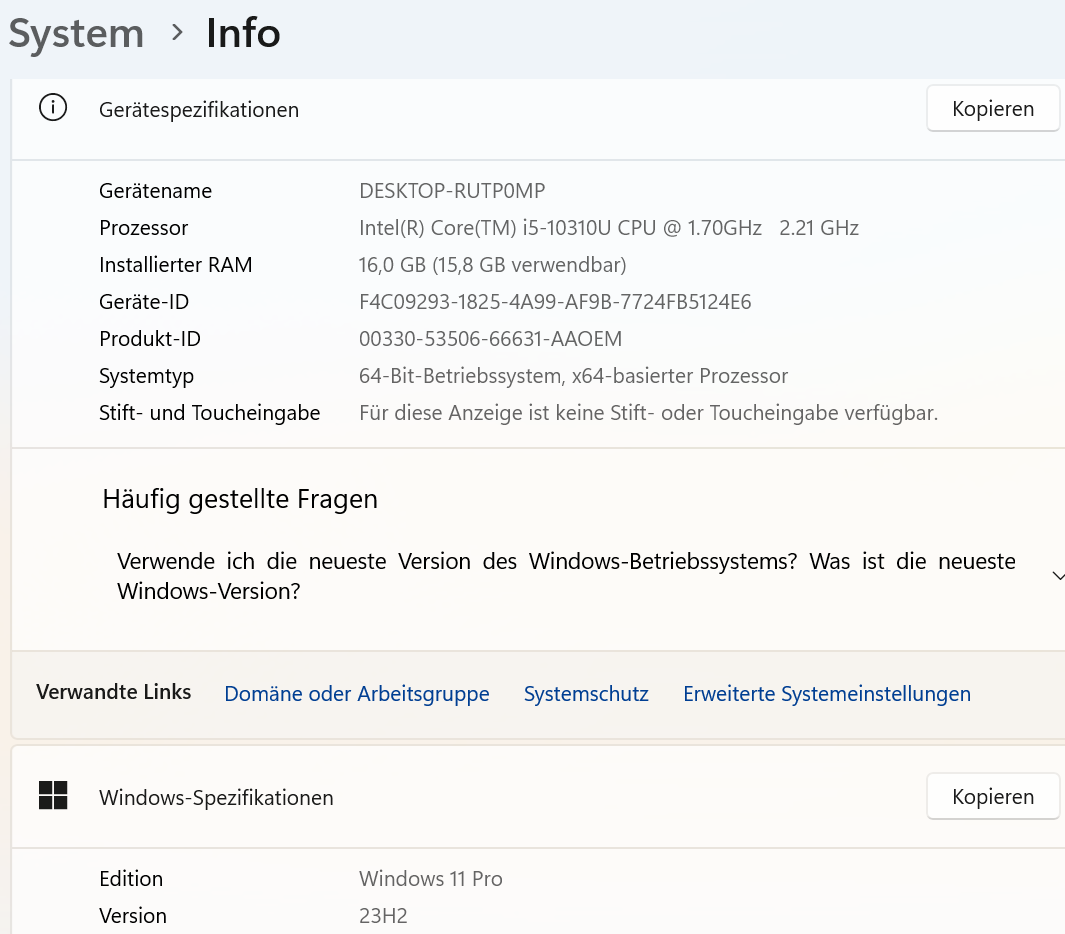This screenshot has height=934, width=1065.
Task: Click the Gerätename label
Action: click(x=156, y=191)
